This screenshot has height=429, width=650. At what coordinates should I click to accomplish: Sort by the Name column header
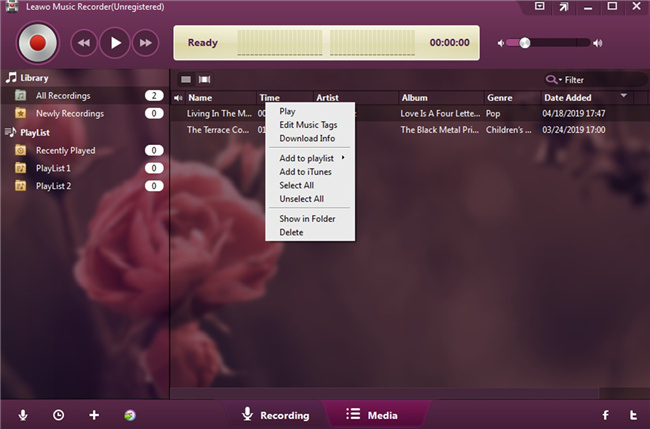pos(221,98)
